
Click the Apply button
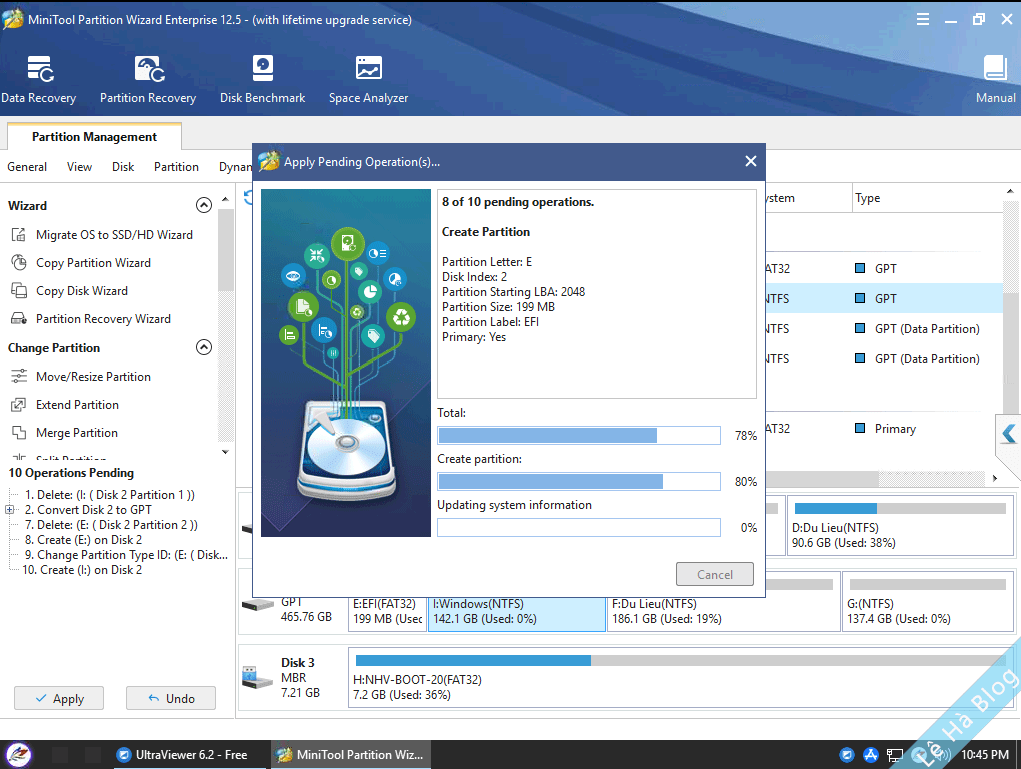pyautogui.click(x=59, y=698)
